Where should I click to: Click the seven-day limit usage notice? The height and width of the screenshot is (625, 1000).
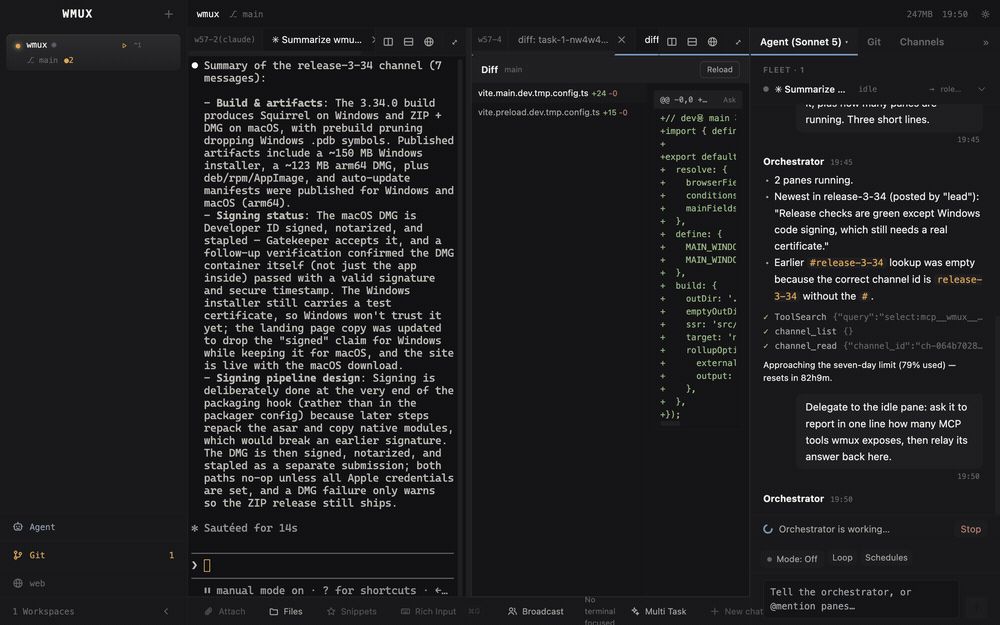(x=860, y=371)
